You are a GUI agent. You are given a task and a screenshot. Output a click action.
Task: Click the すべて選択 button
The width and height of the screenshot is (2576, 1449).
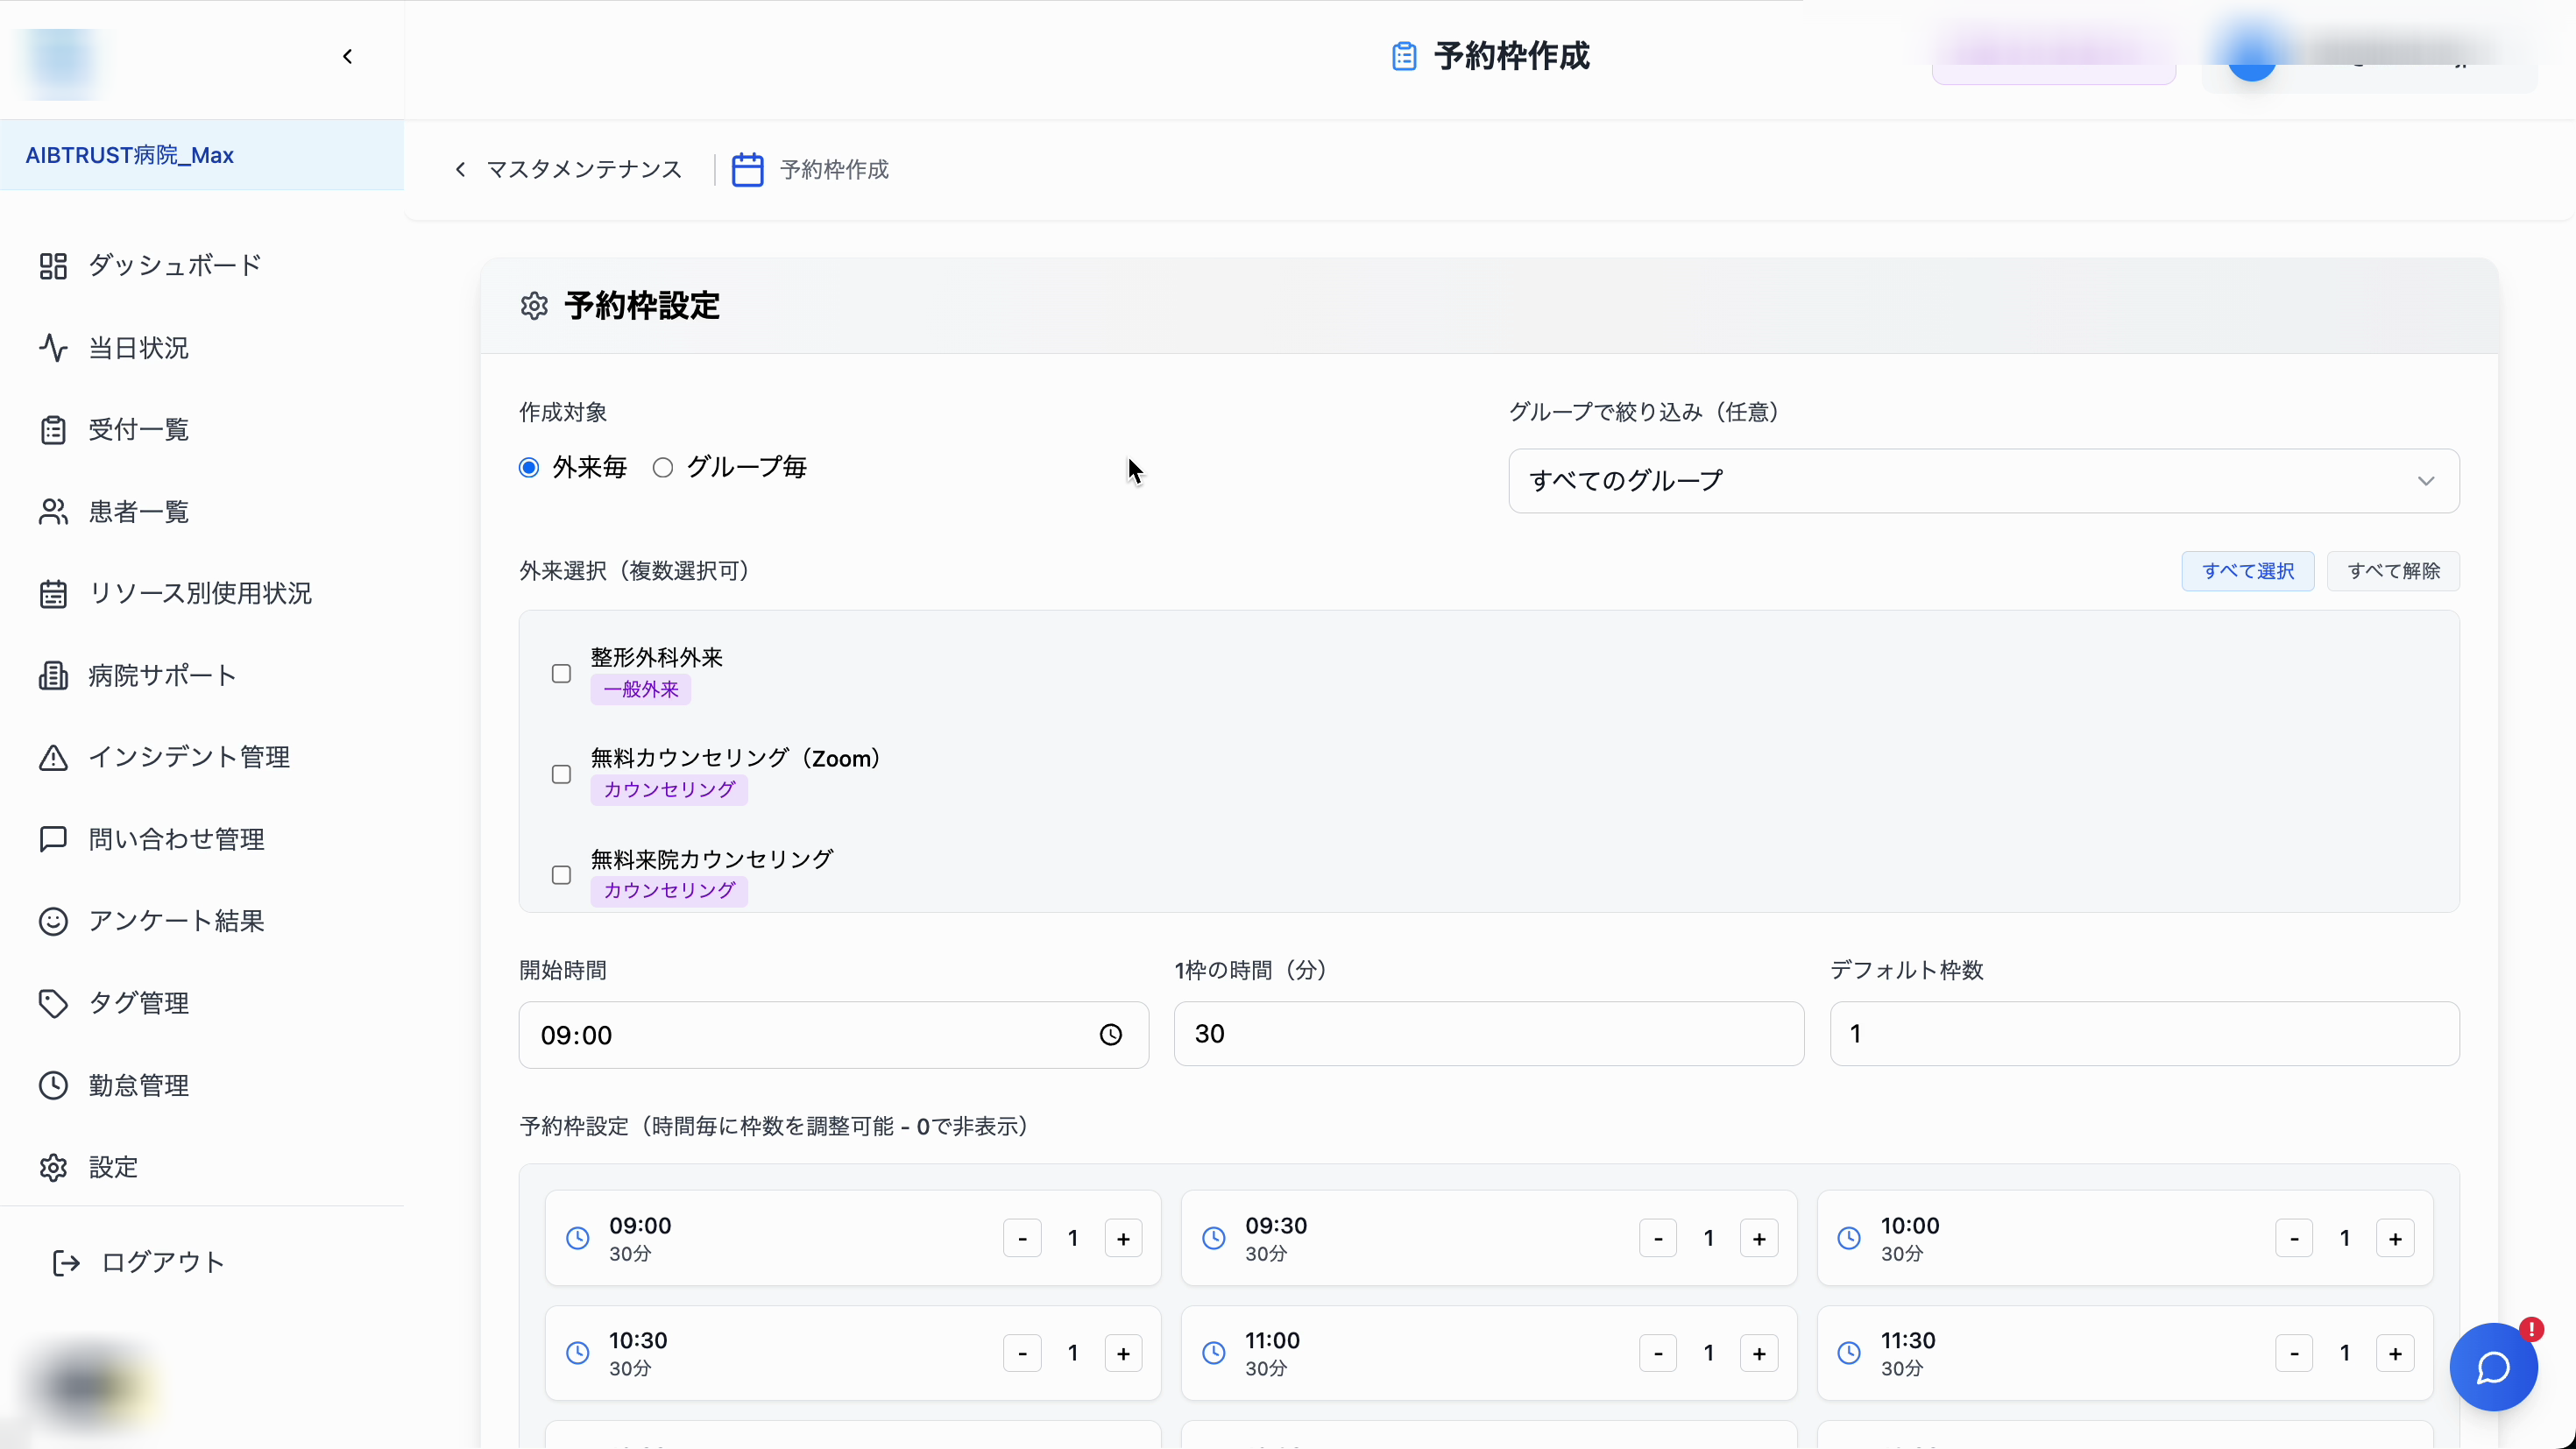pos(2247,570)
